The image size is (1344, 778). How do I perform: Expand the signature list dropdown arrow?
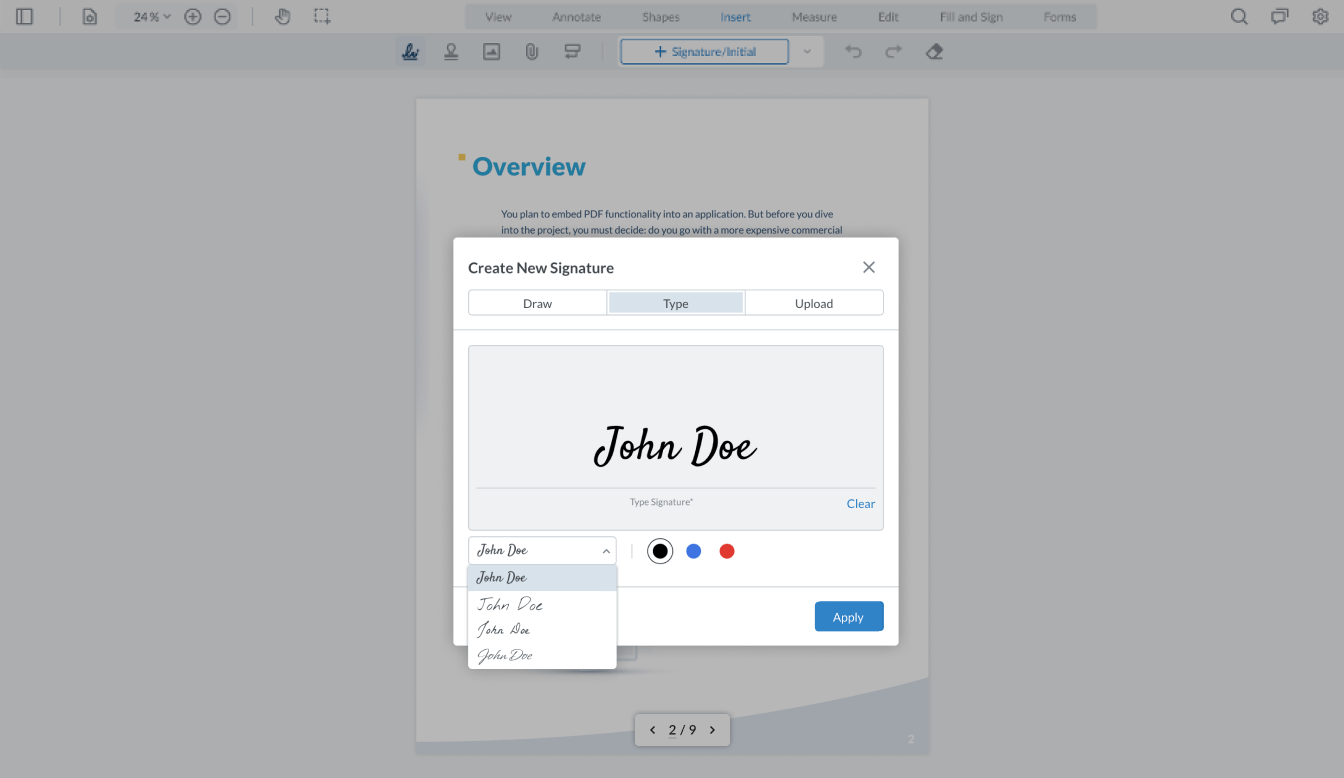807,52
